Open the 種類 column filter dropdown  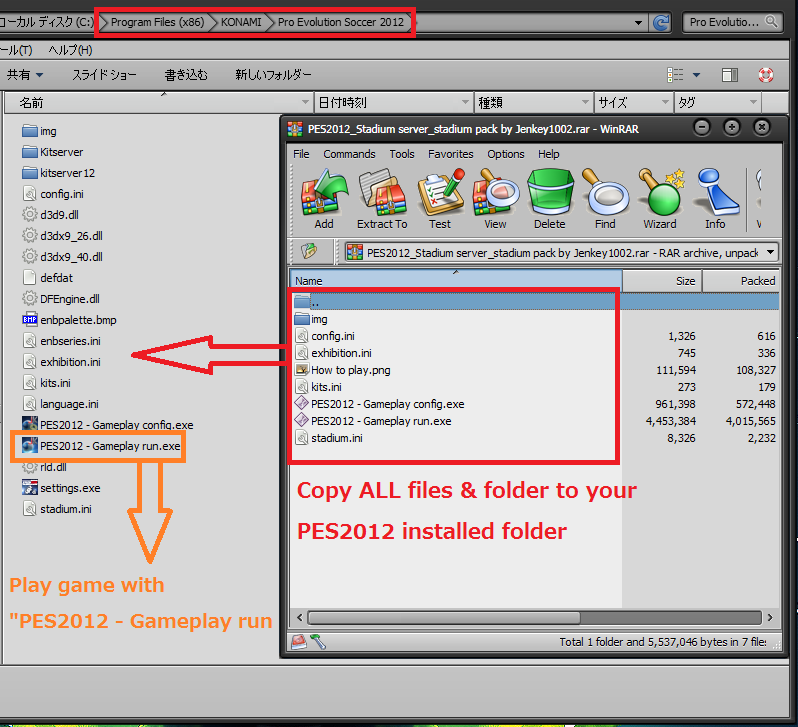[585, 102]
